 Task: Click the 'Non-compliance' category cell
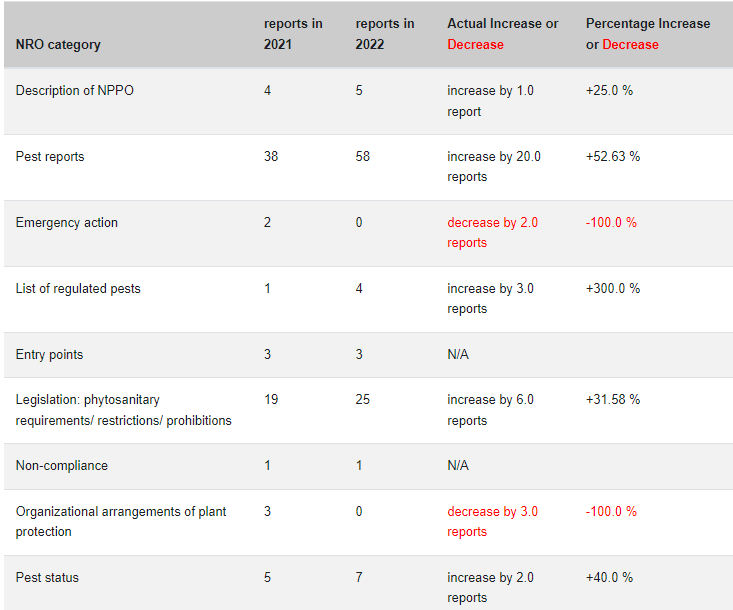[x=62, y=466]
